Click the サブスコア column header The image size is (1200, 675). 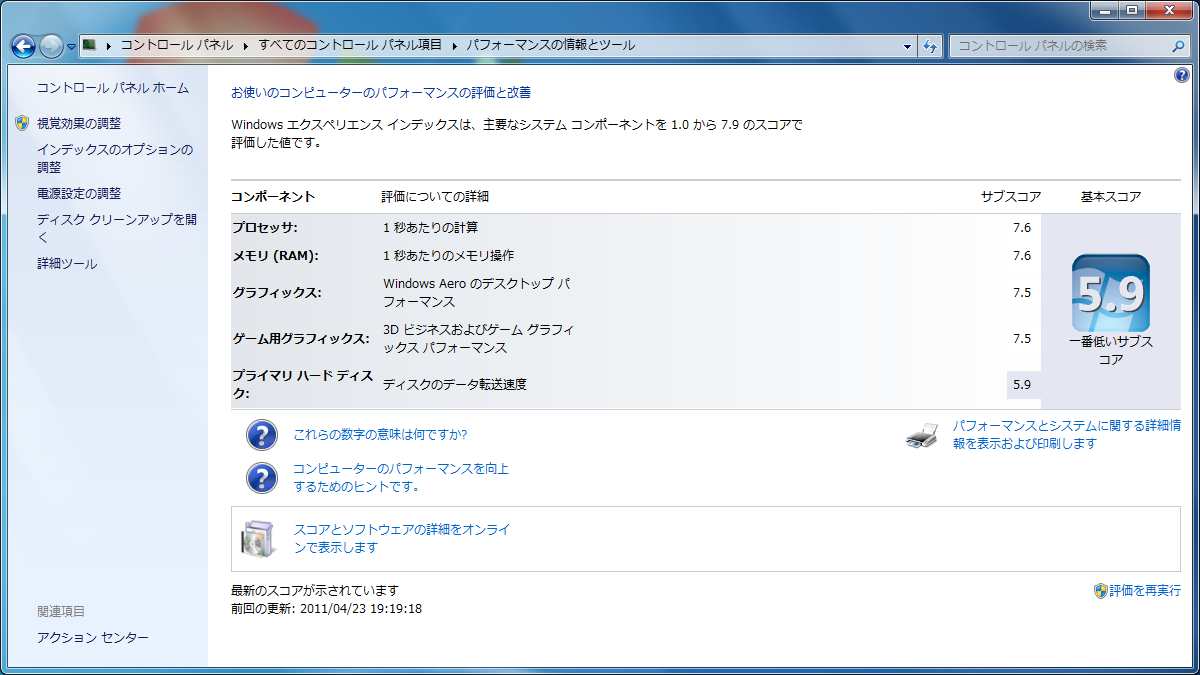click(1011, 196)
